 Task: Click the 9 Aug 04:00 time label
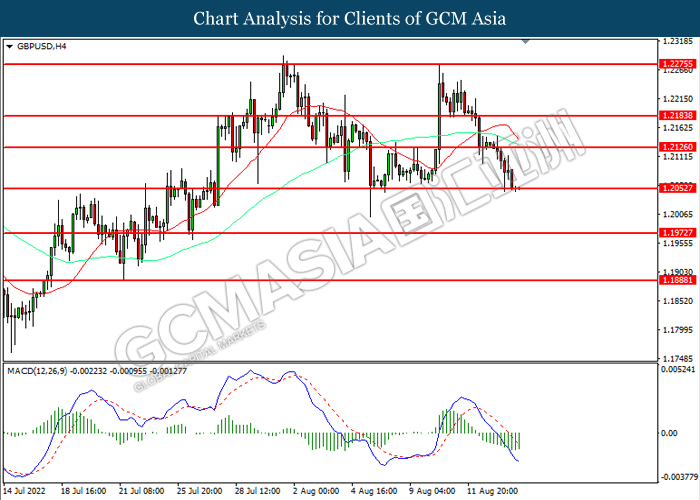pos(432,491)
